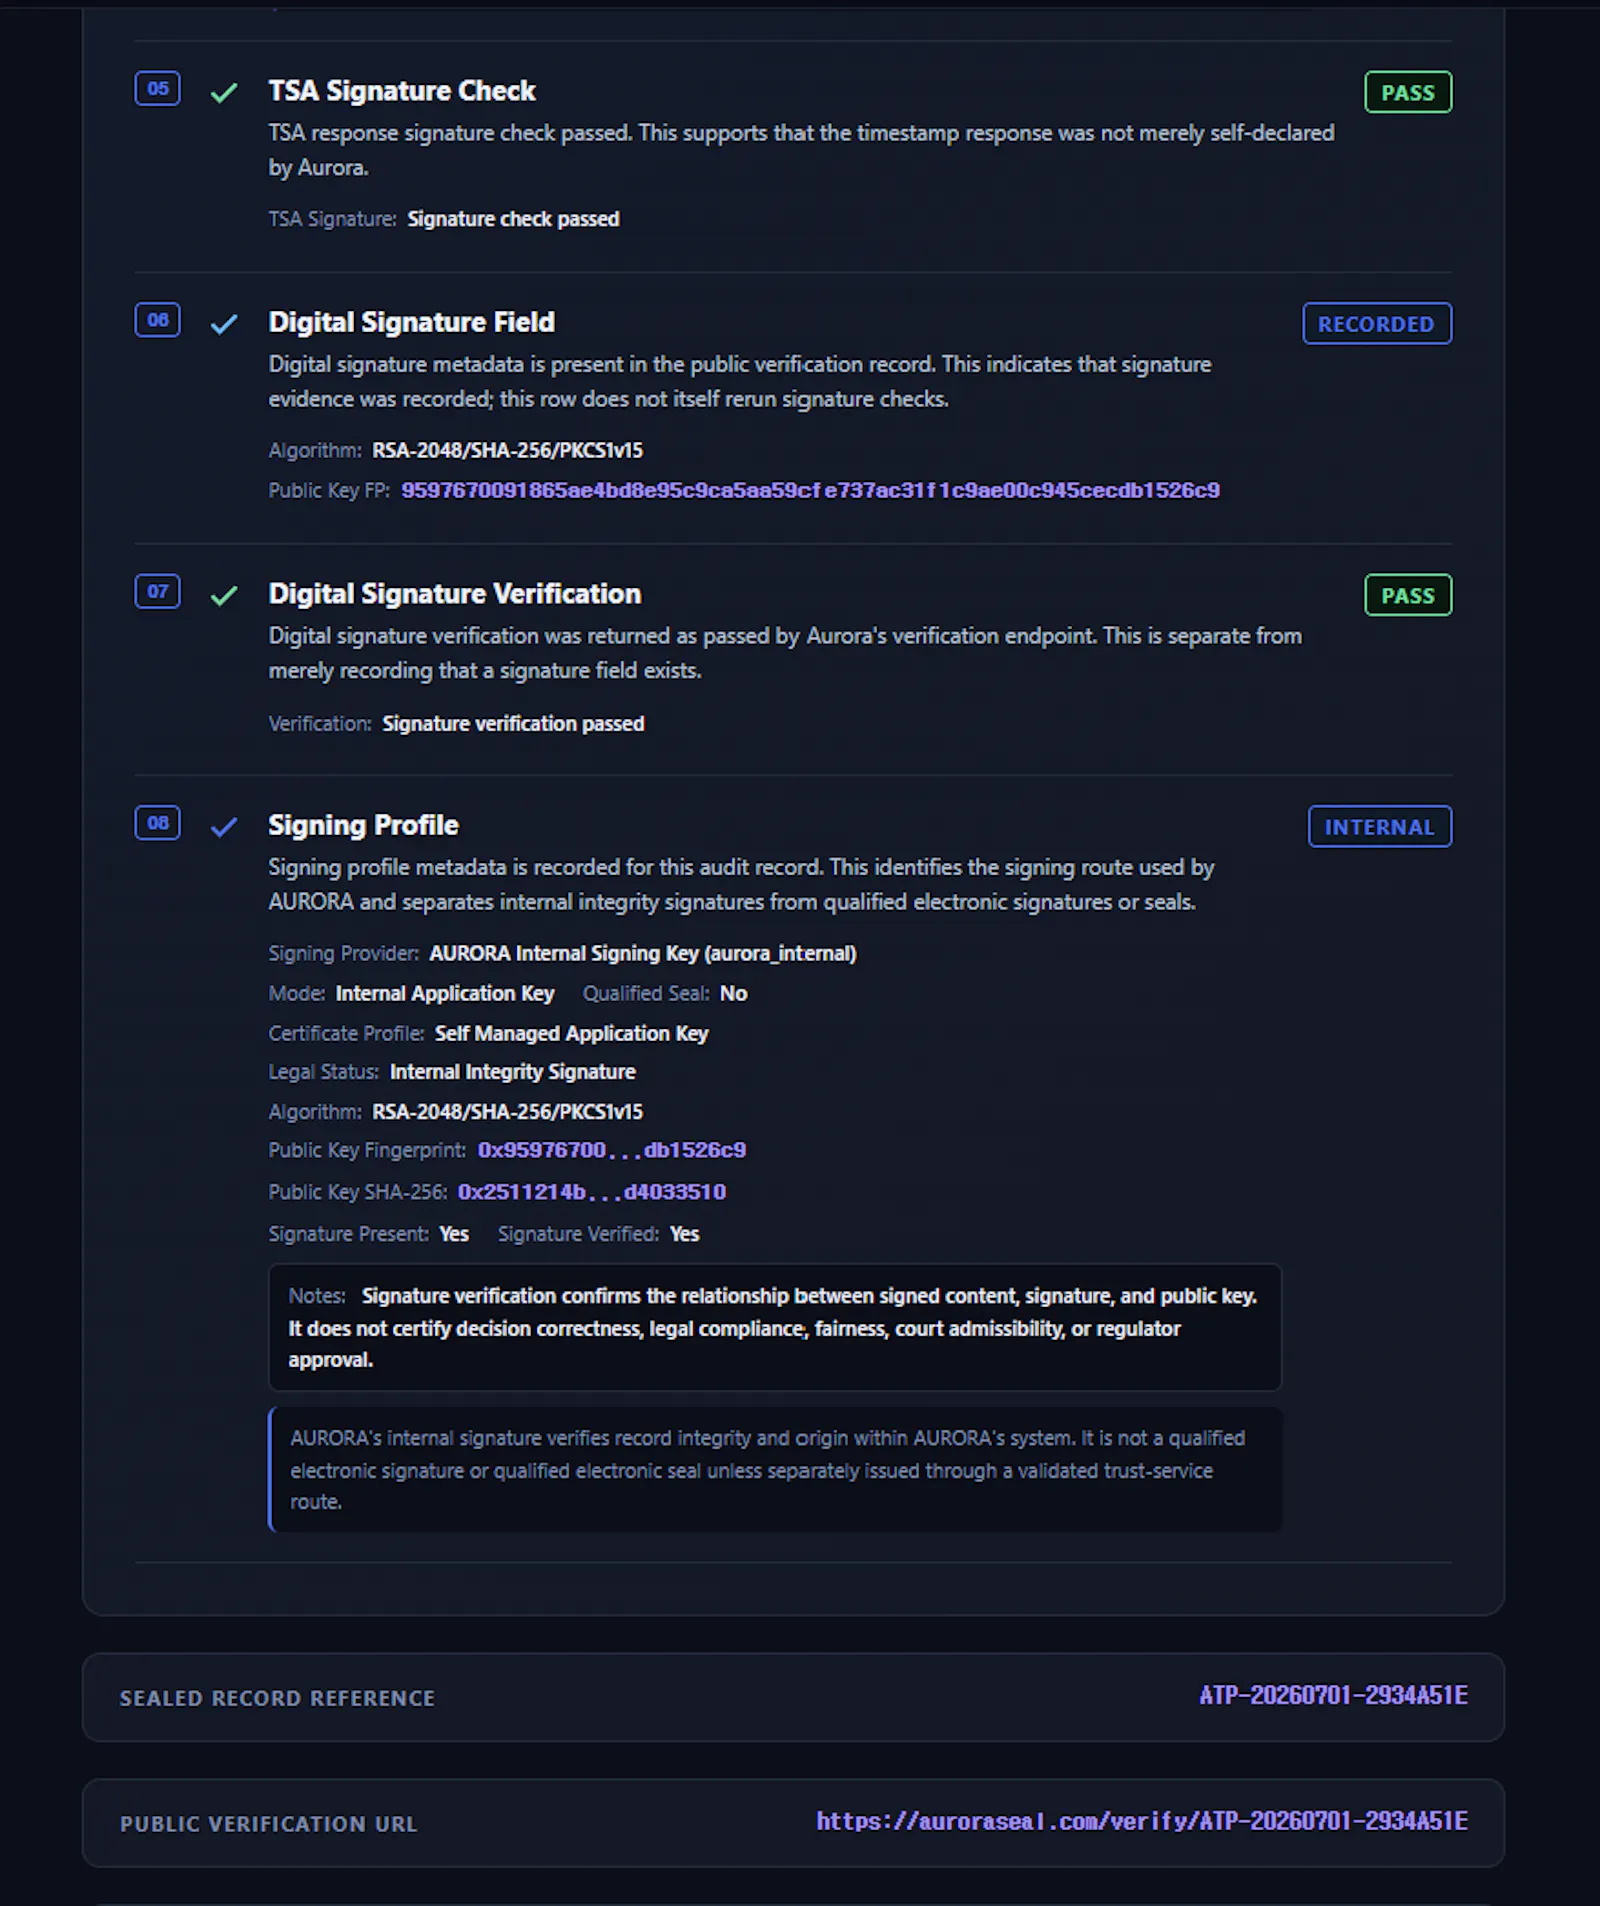Click the step number 08 badge
The width and height of the screenshot is (1600, 1906).
158,823
